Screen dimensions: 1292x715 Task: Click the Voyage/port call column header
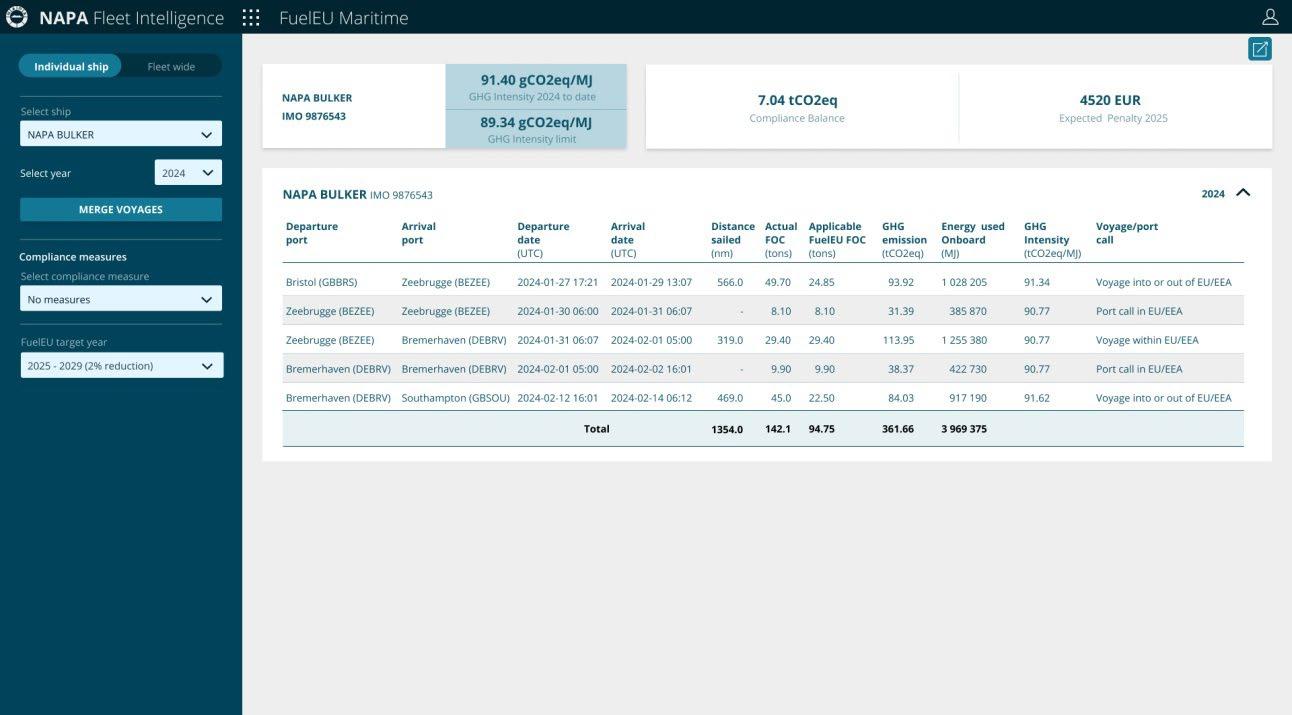1126,233
